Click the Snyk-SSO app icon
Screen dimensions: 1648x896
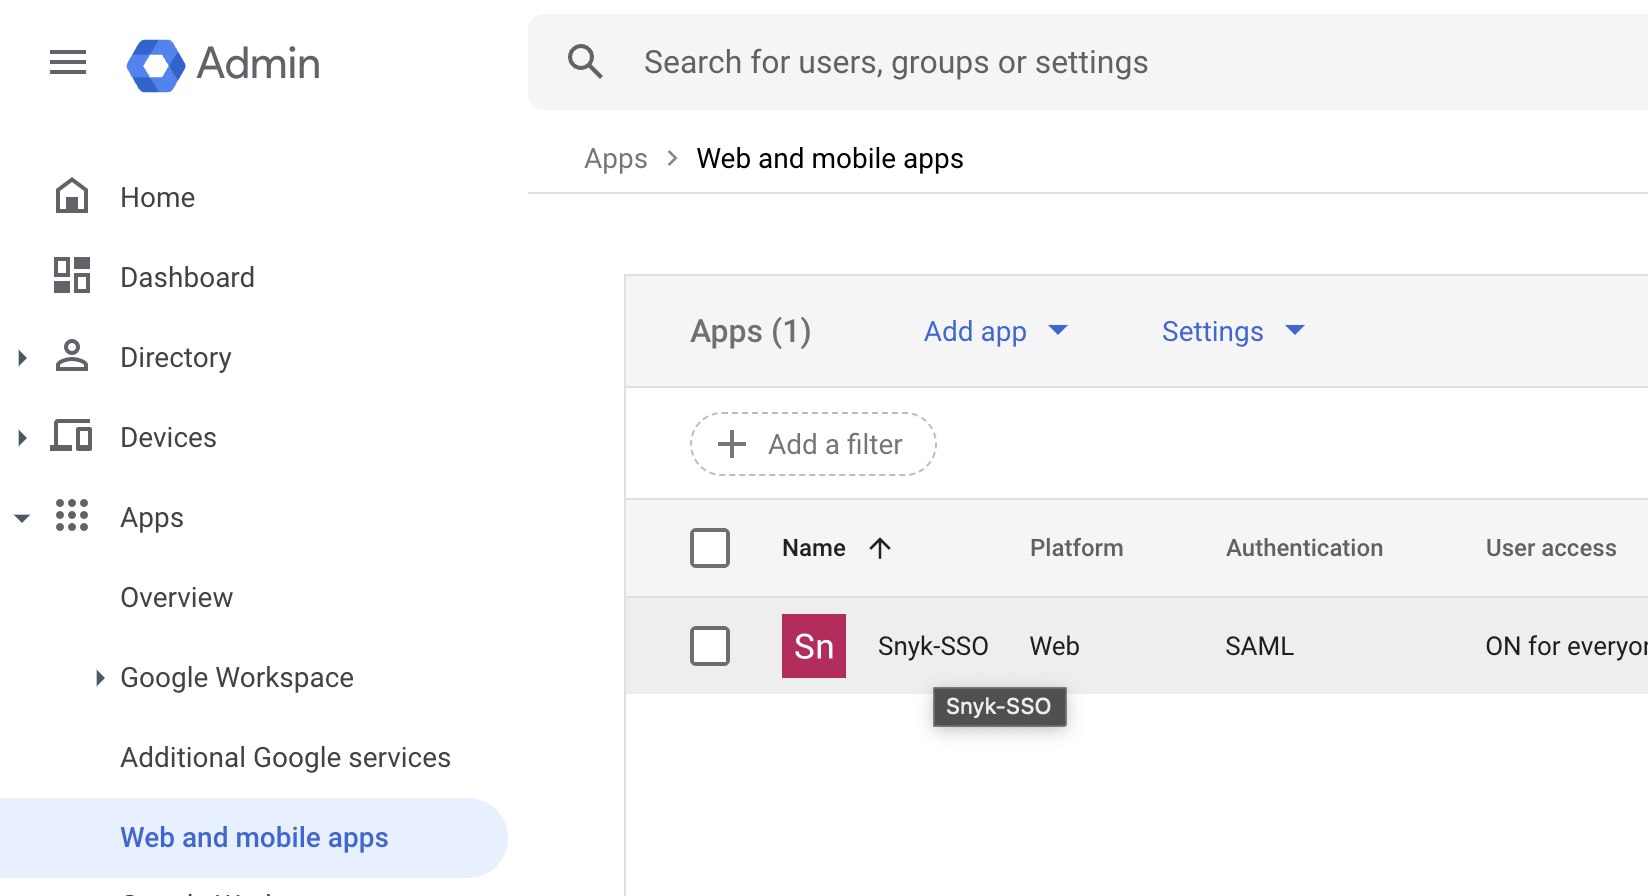point(814,646)
